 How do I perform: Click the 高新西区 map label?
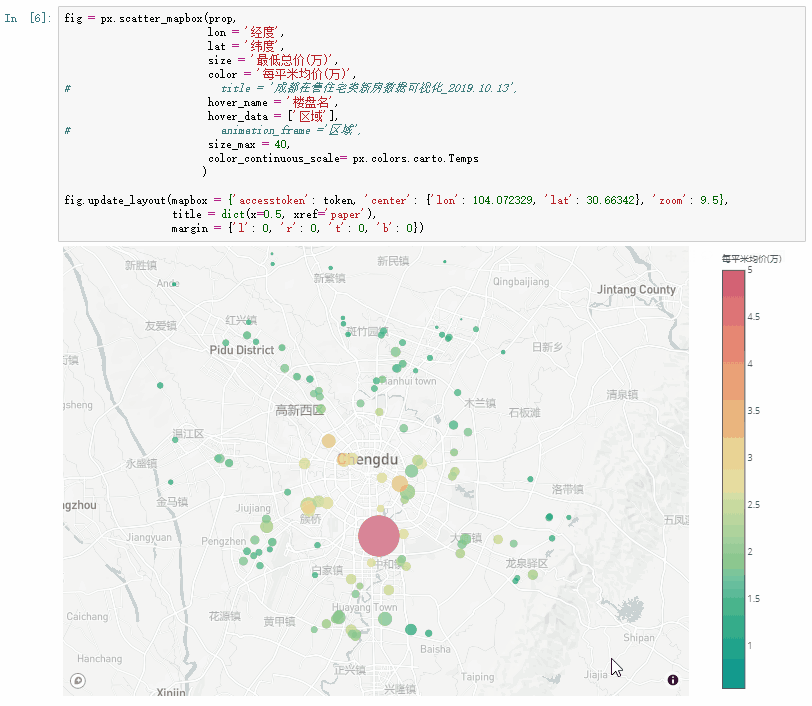(x=299, y=411)
